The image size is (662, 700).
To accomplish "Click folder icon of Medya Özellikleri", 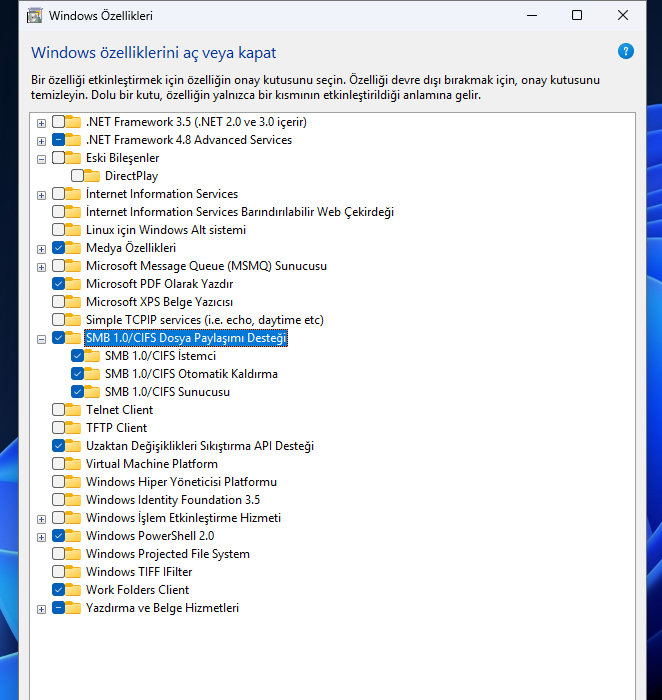I will 73,247.
